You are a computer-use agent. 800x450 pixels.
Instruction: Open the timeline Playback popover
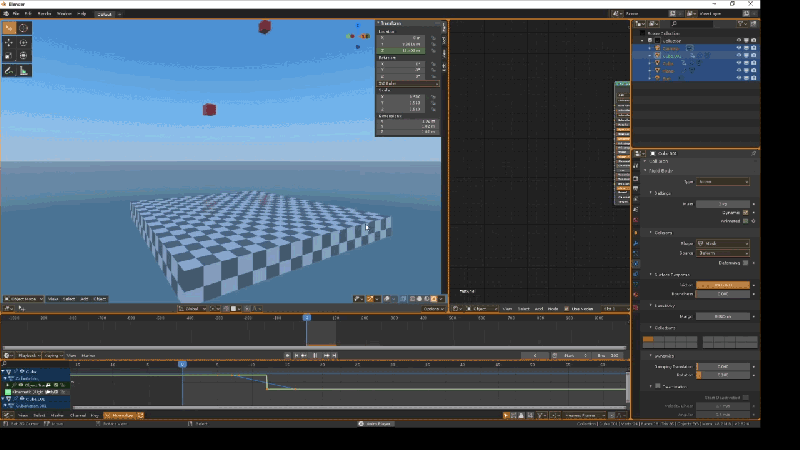pyautogui.click(x=28, y=356)
